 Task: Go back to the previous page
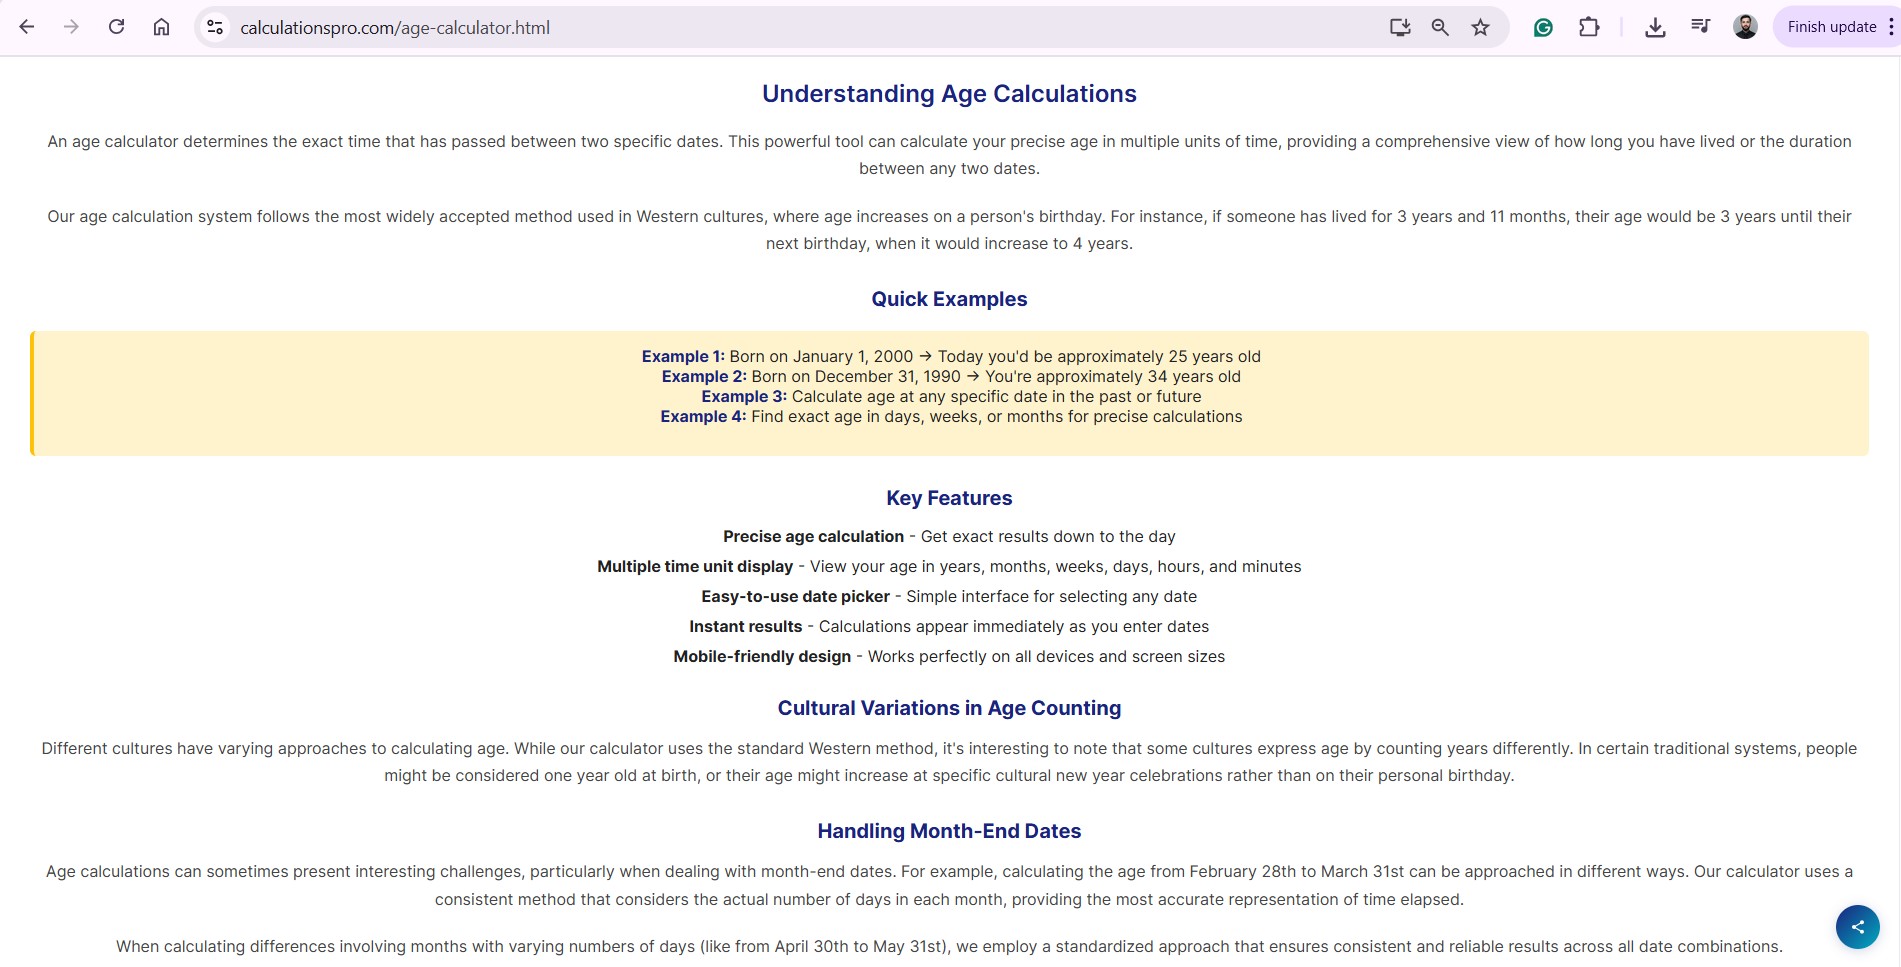(x=27, y=27)
